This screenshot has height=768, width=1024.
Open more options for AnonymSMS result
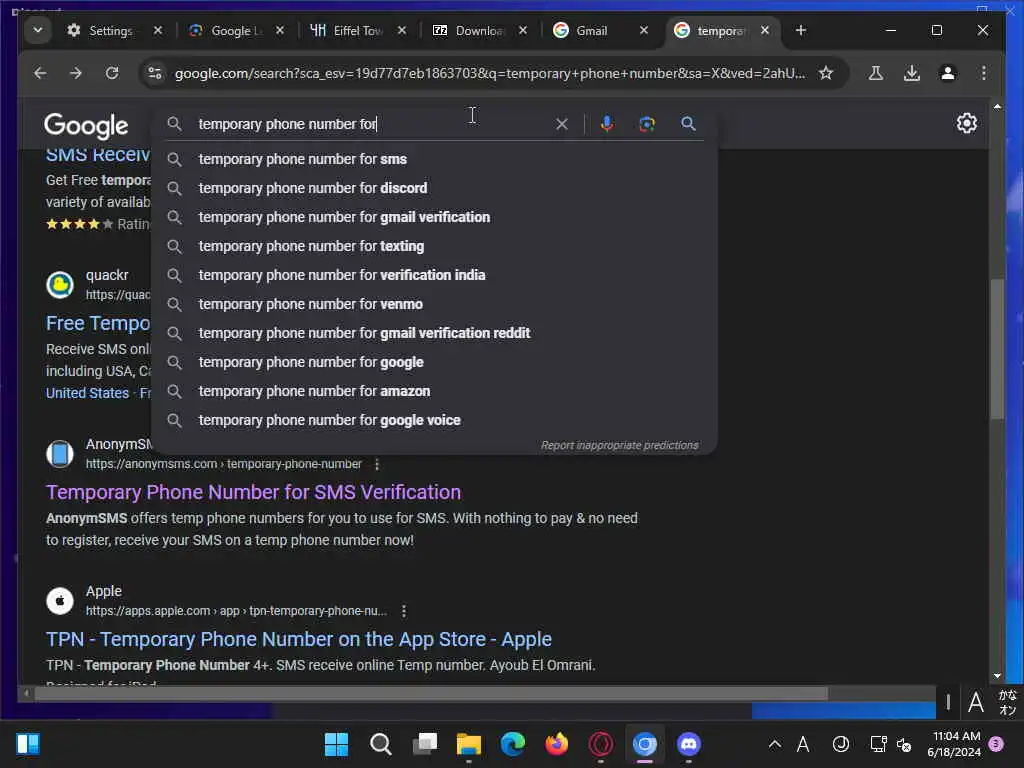click(x=377, y=464)
